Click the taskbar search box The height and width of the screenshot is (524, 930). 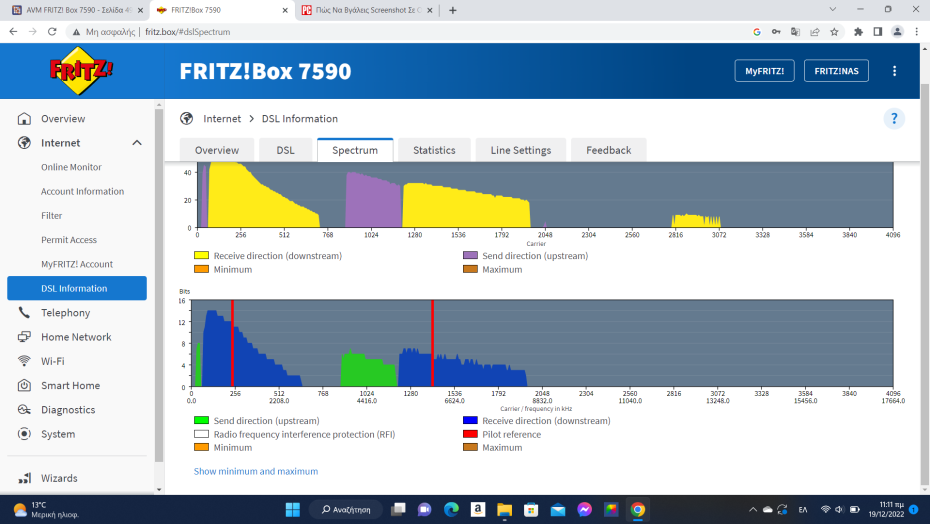346,510
